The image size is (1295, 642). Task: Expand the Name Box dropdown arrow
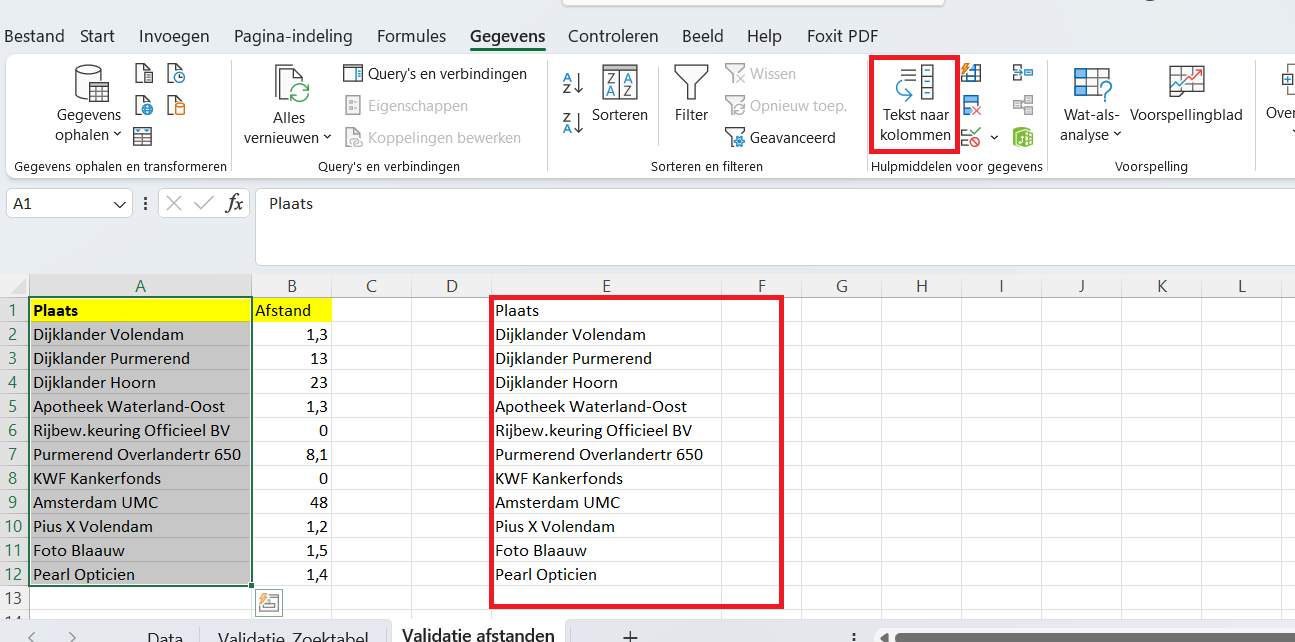tap(120, 204)
